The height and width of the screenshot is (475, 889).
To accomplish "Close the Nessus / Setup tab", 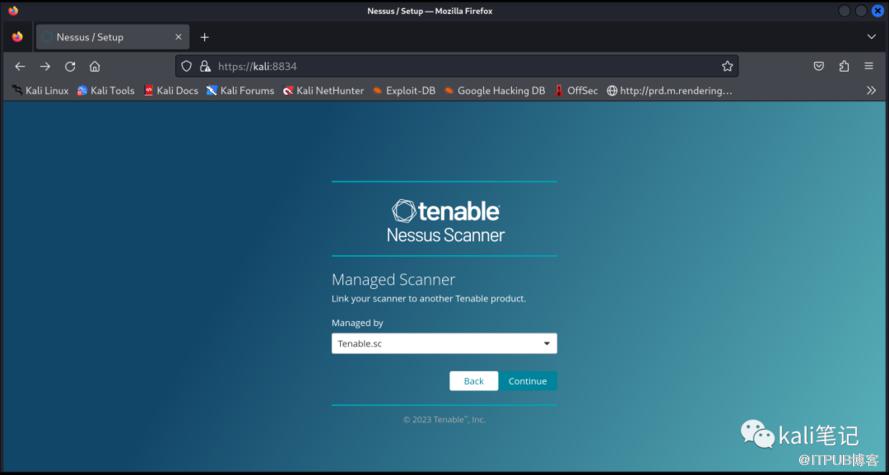I will (x=178, y=37).
